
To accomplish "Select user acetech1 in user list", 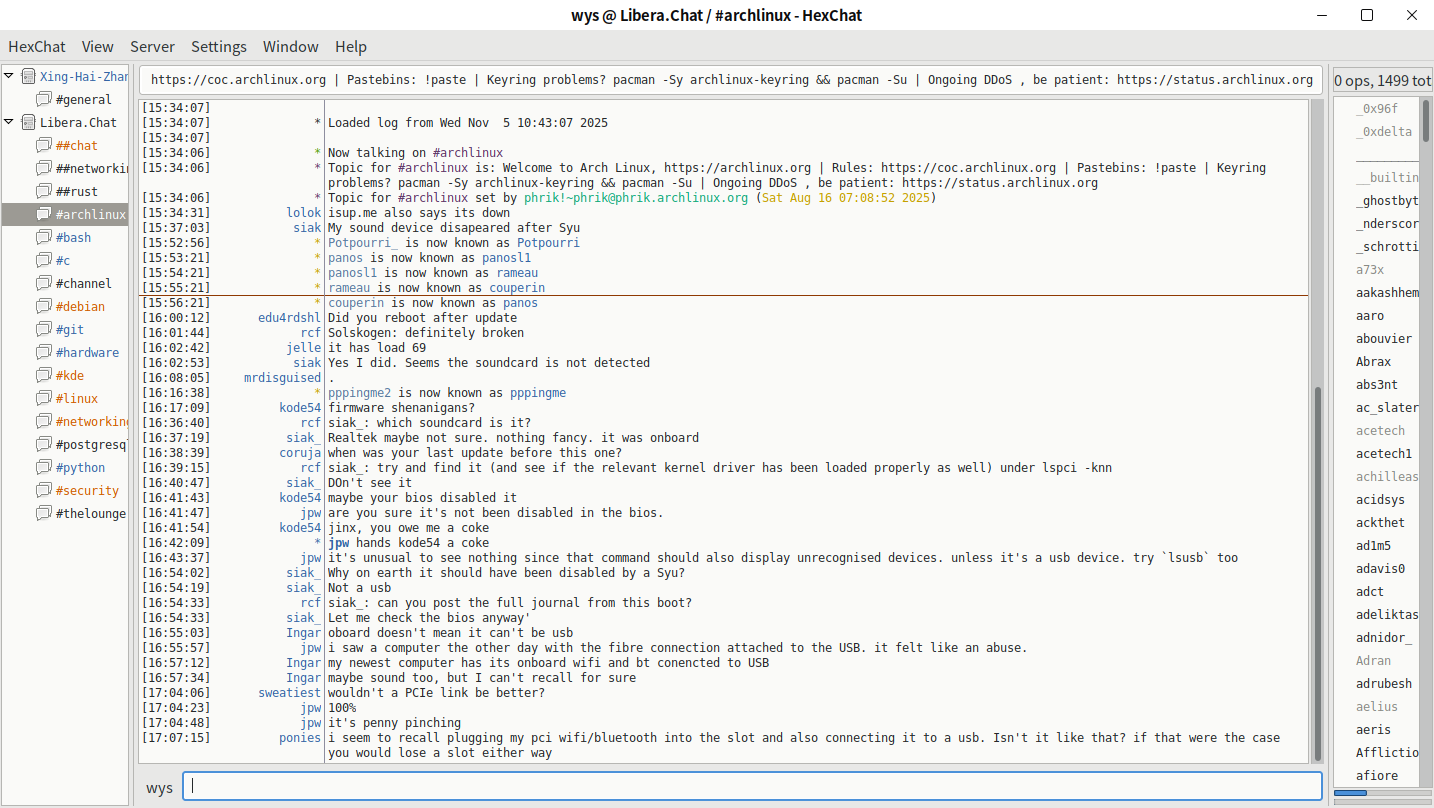I will point(1384,454).
